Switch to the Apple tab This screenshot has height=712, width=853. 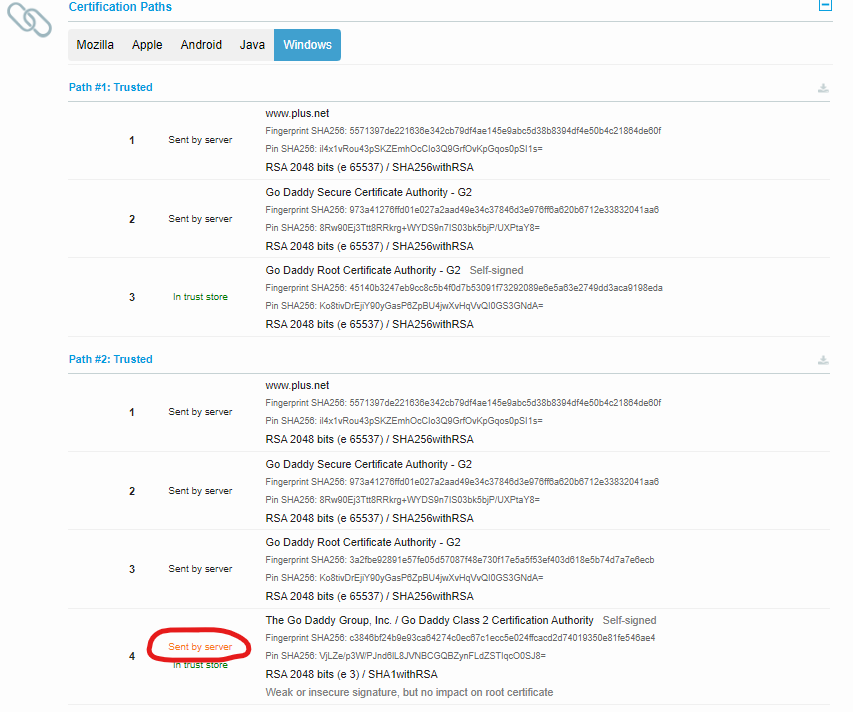click(147, 45)
